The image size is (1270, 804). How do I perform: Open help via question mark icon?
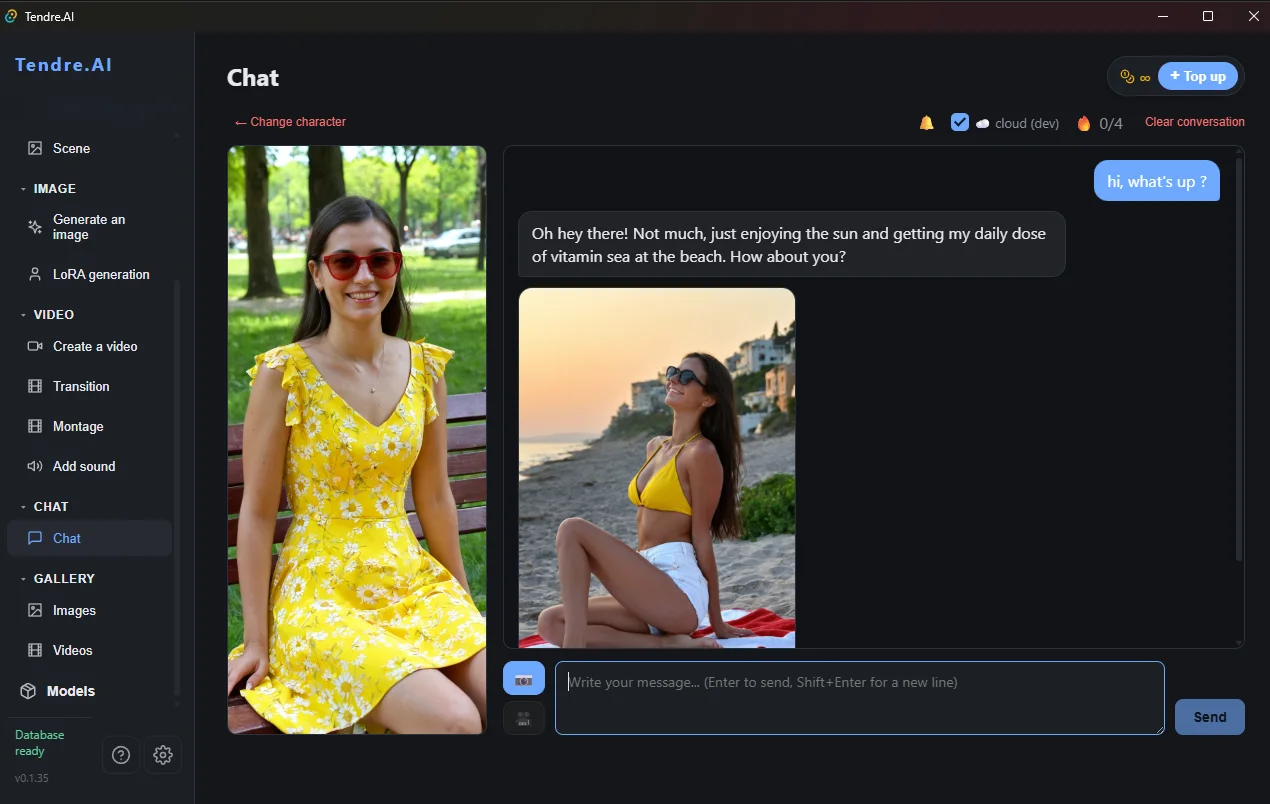pyautogui.click(x=121, y=755)
